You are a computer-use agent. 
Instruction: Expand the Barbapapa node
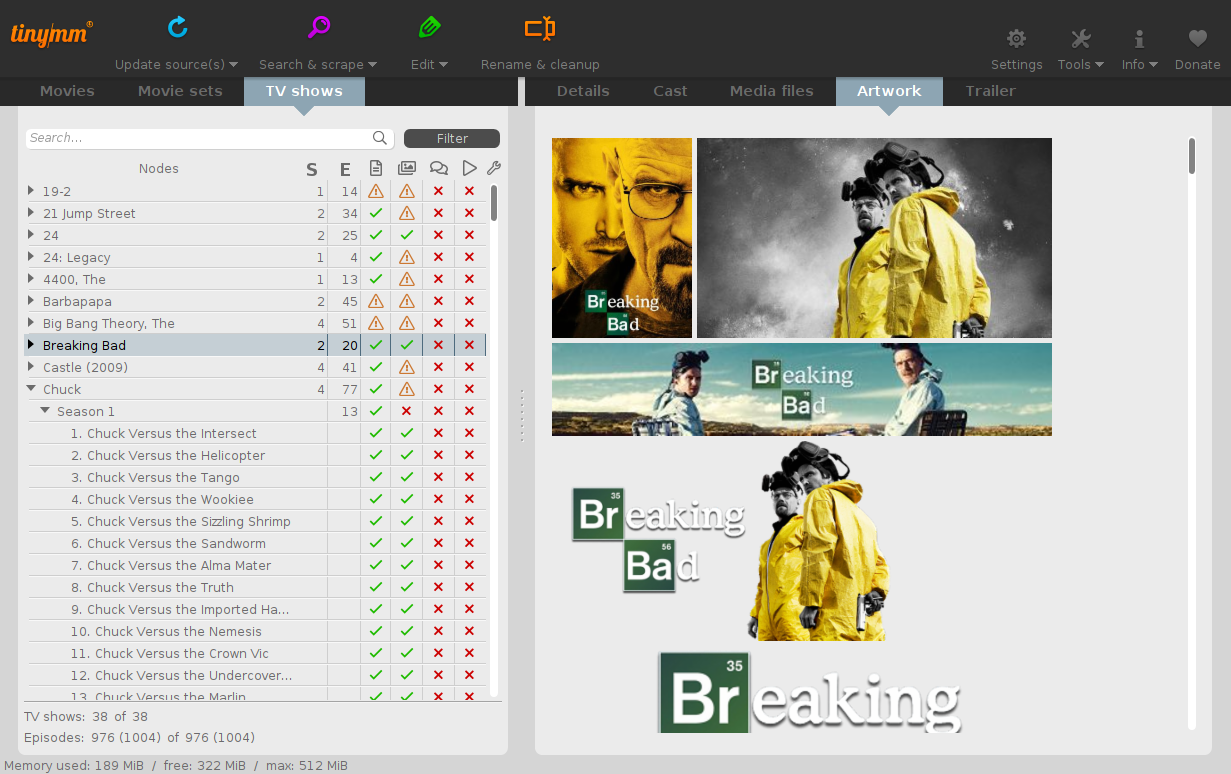pos(31,301)
